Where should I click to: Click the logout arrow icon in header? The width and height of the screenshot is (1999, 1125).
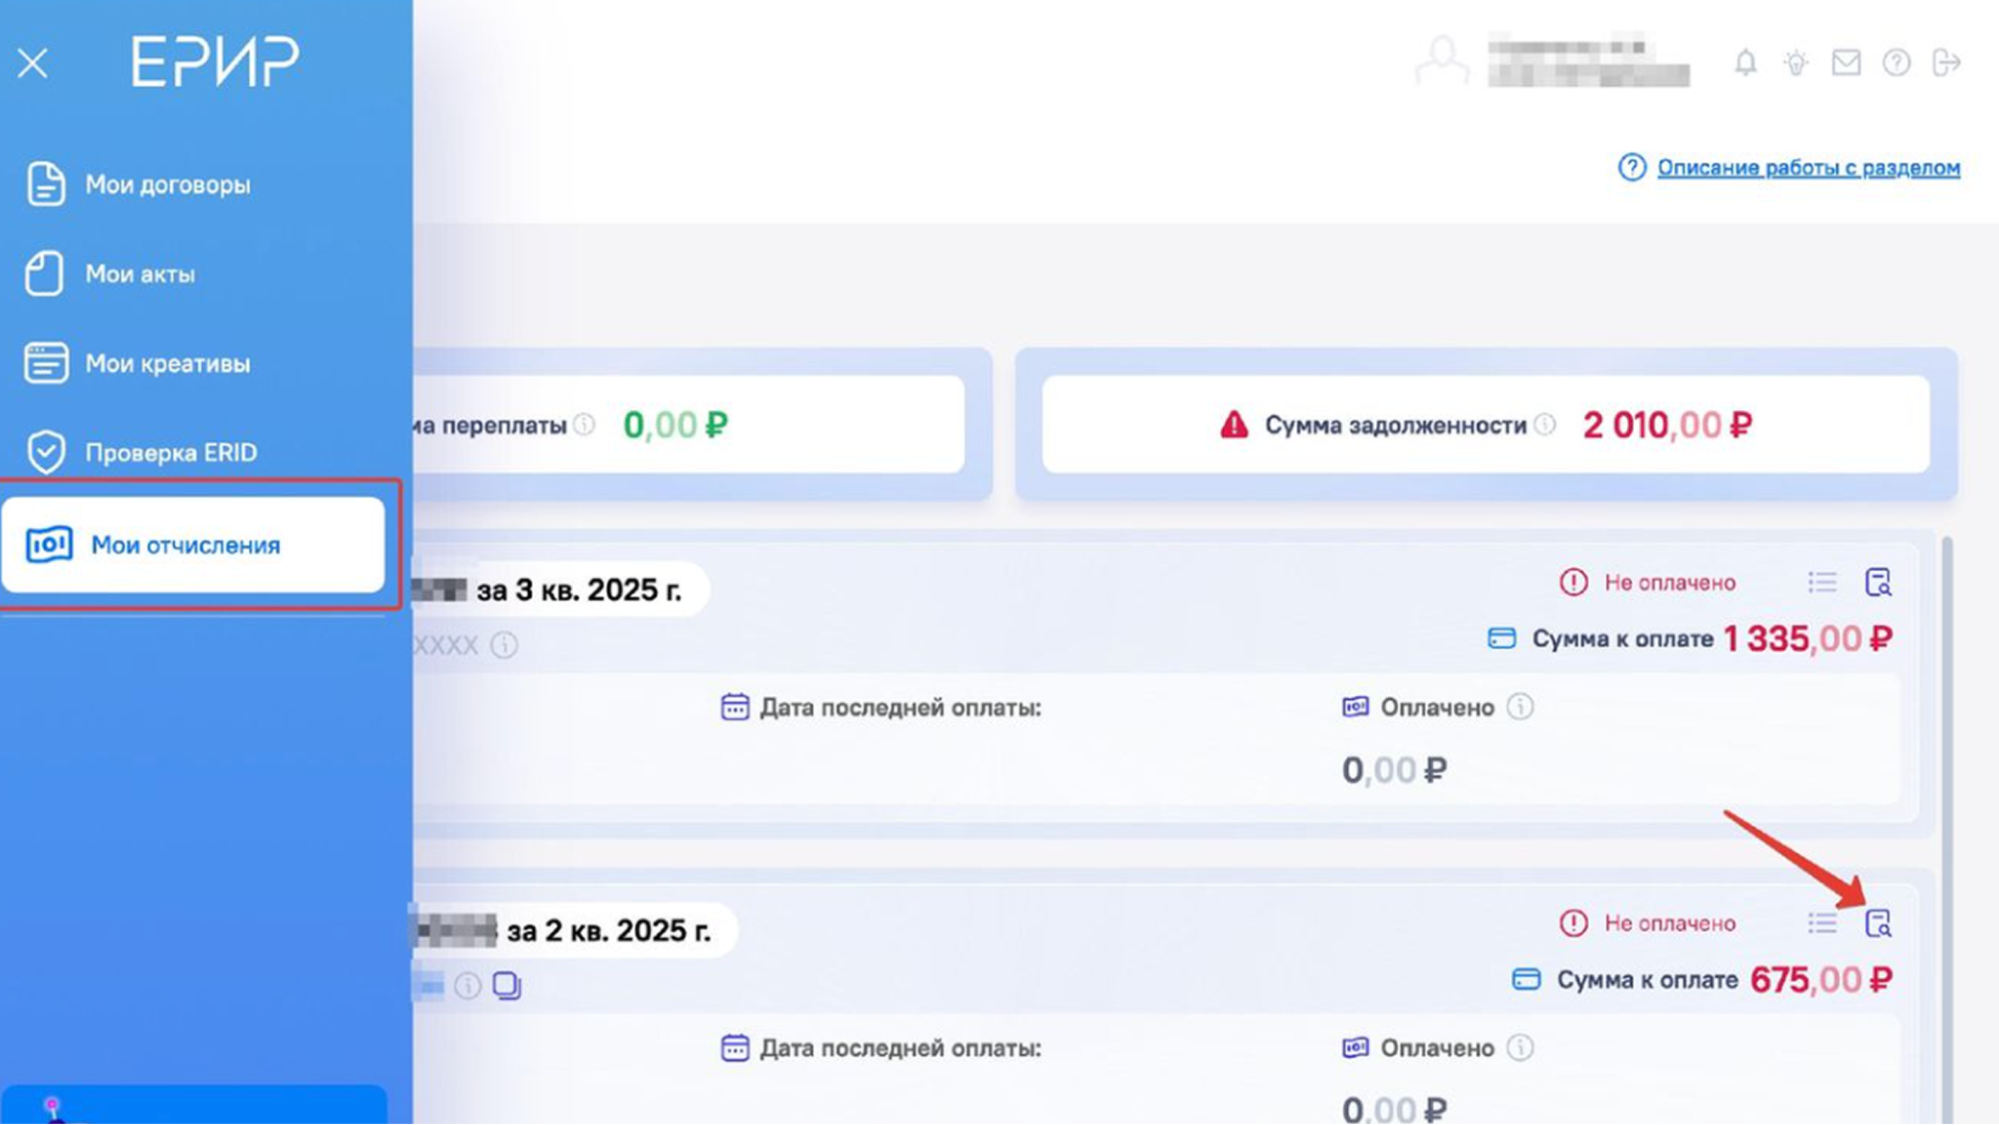pyautogui.click(x=1948, y=62)
